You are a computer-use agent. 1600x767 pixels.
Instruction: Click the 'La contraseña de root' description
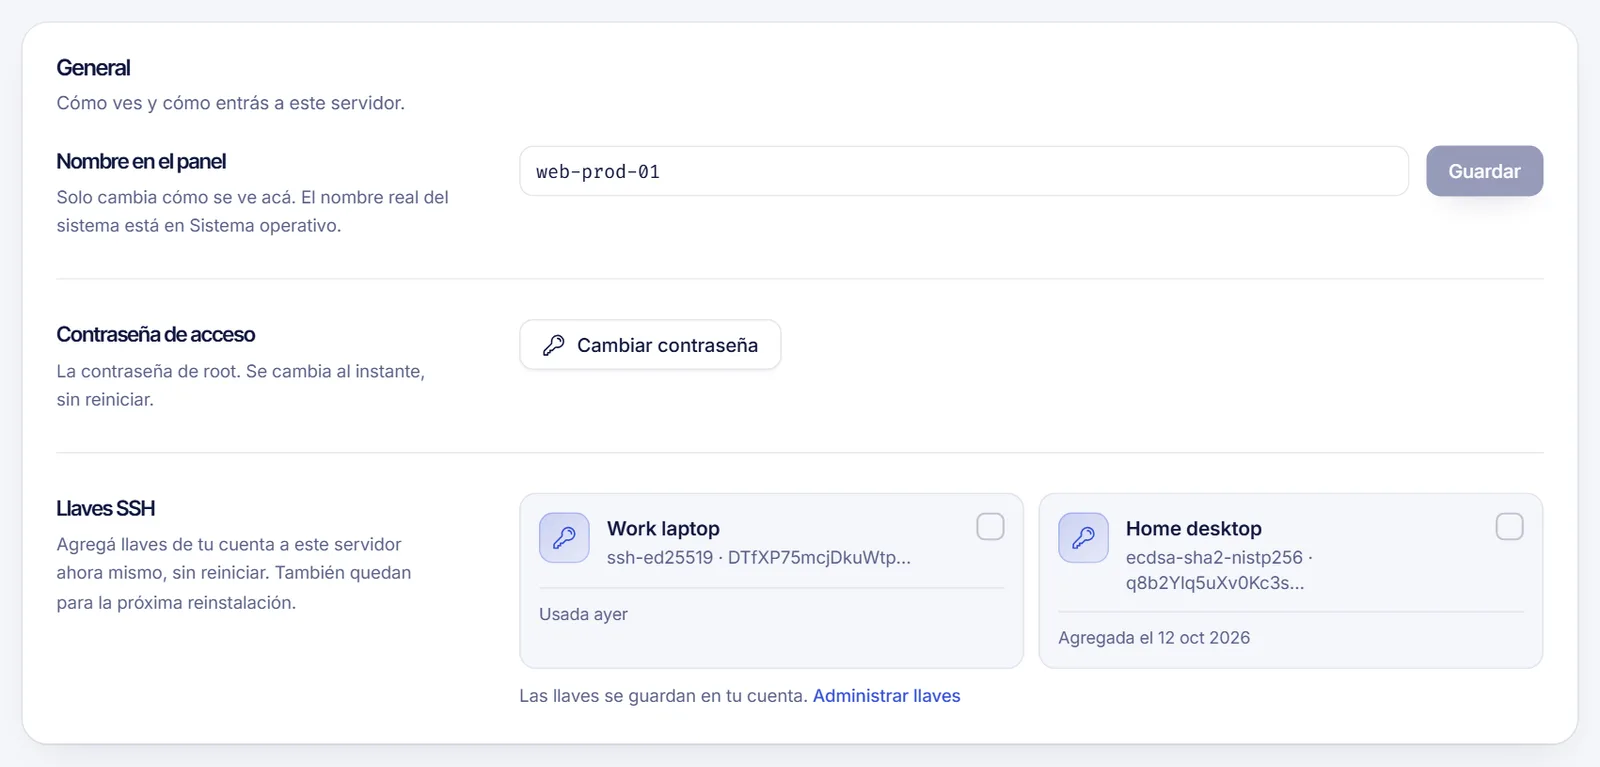[x=241, y=385]
